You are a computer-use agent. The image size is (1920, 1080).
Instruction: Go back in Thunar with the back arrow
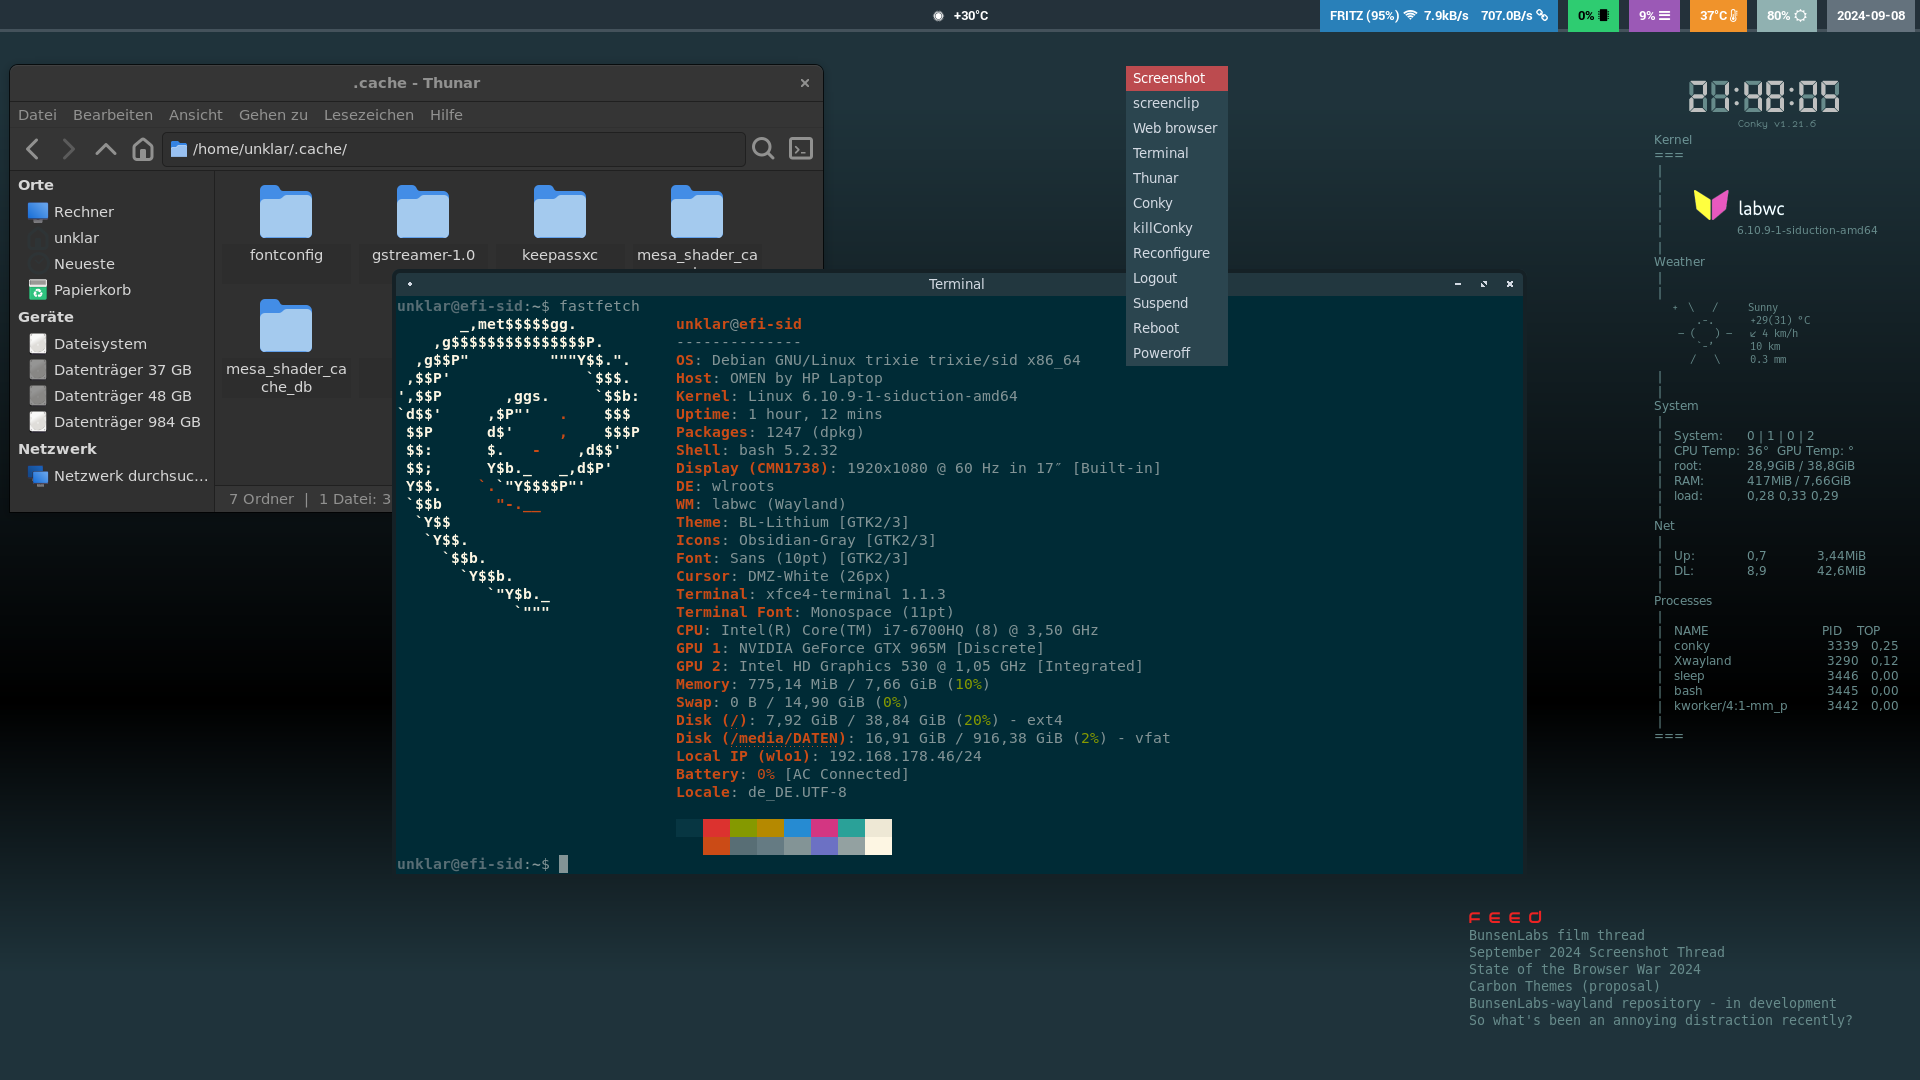pos(32,149)
